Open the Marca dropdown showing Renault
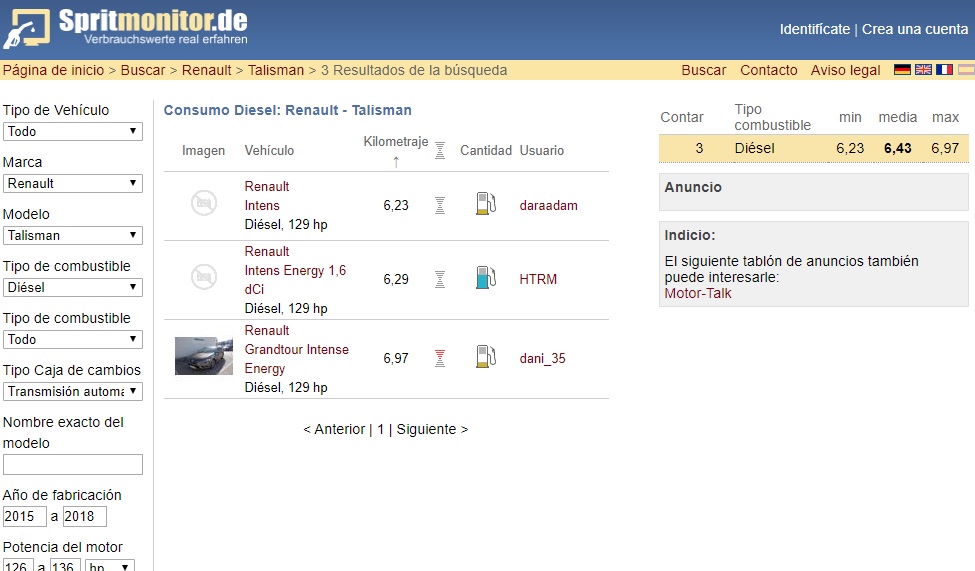Screen dimensions: 975x571 click(73, 183)
